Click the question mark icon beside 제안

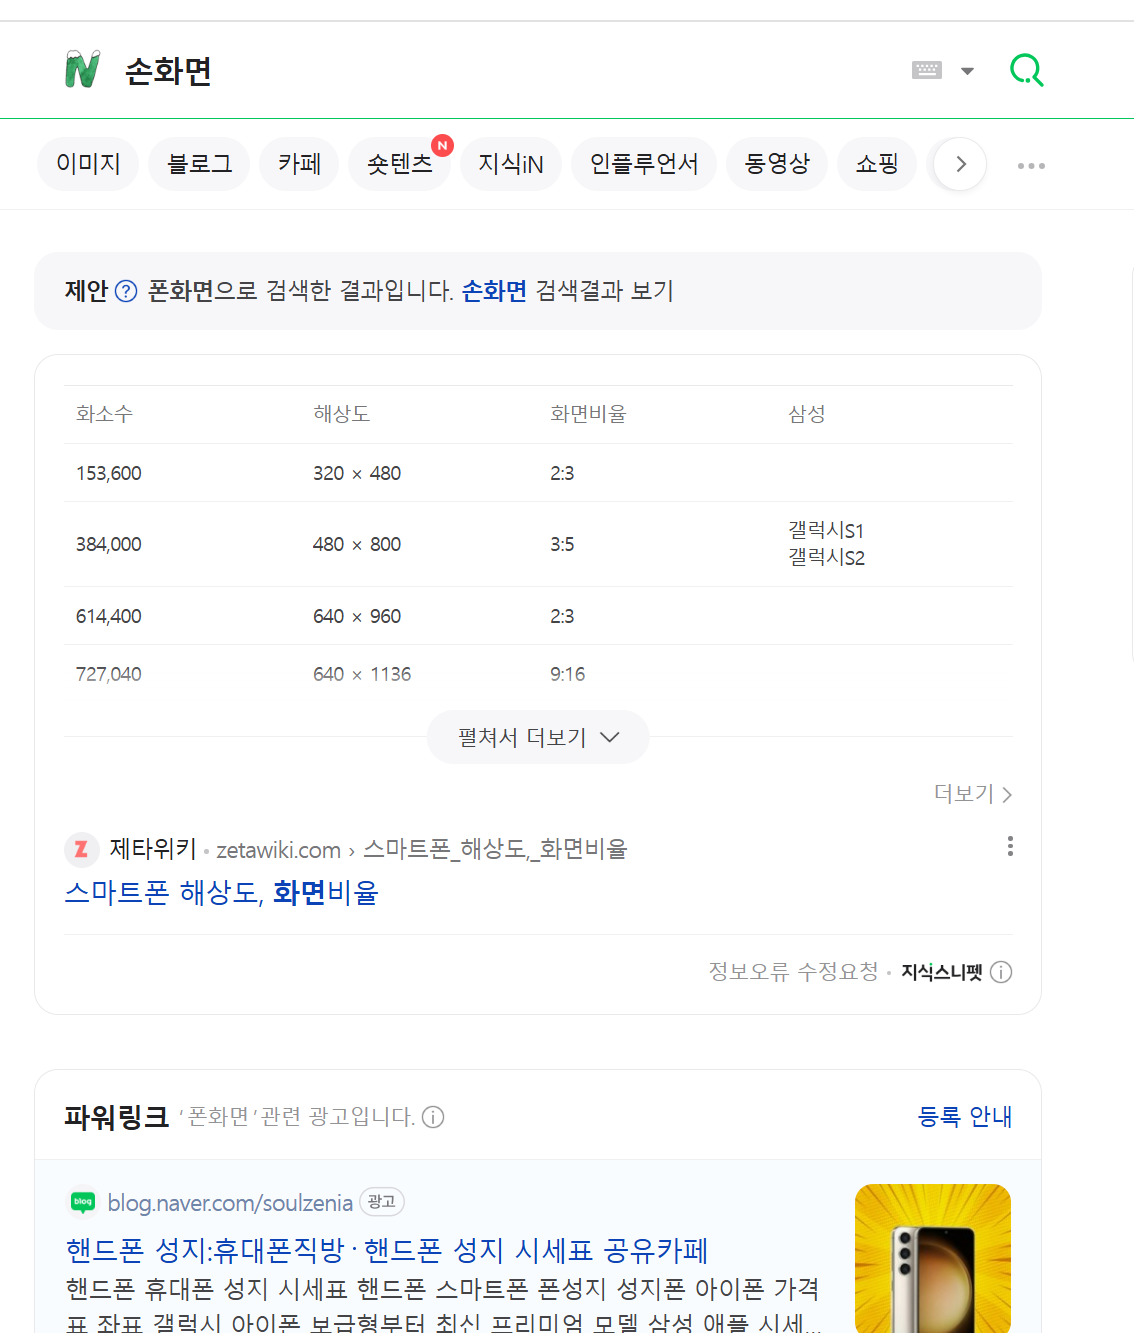pos(126,291)
